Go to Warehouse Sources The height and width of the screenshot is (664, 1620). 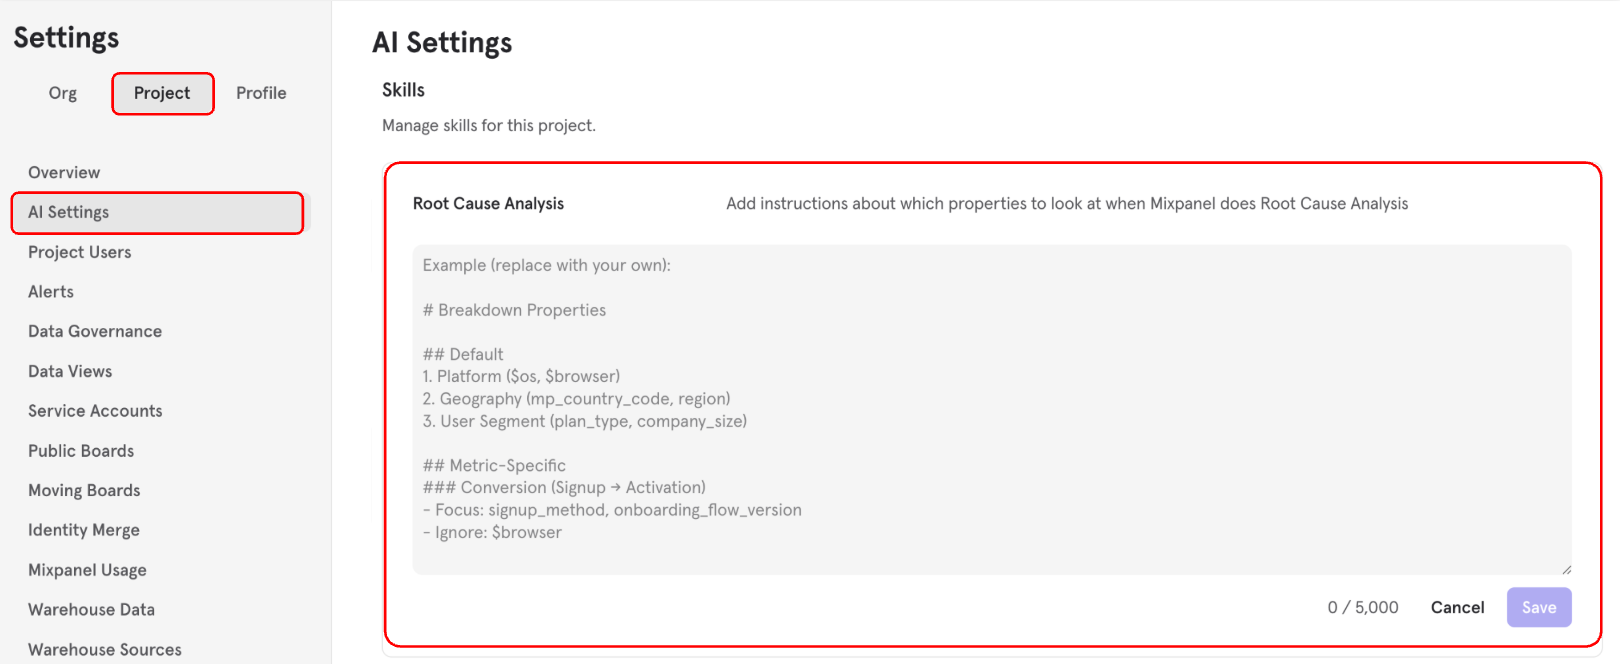[105, 649]
